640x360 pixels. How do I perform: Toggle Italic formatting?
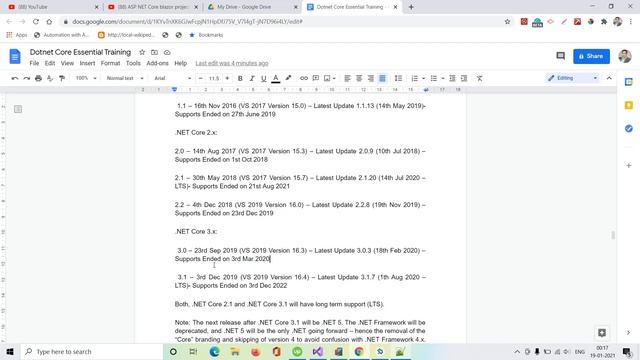point(252,78)
